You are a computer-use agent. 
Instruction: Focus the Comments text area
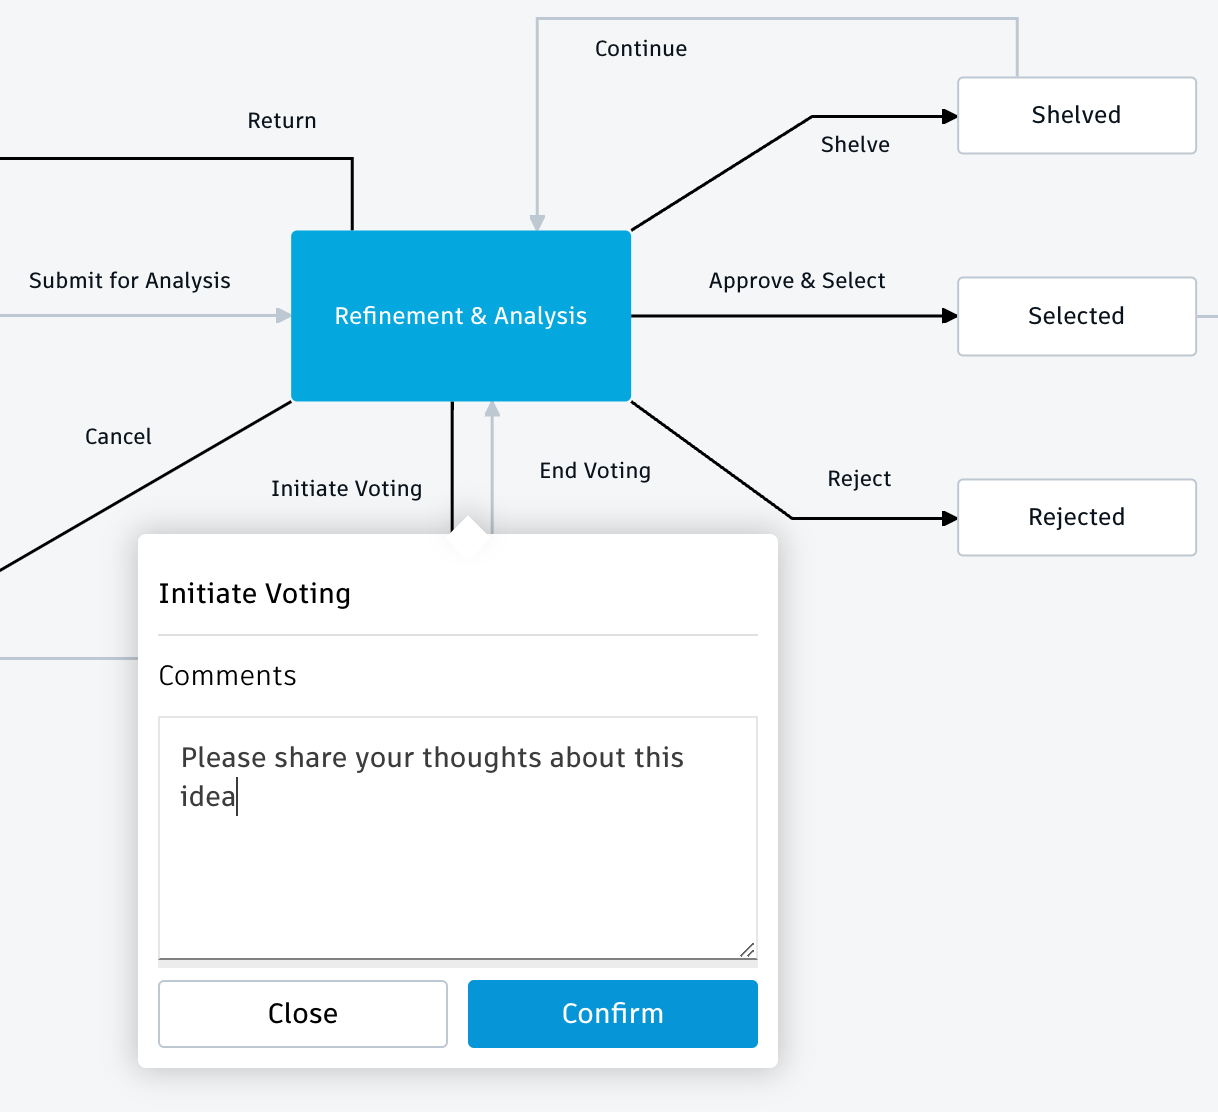[x=457, y=850]
